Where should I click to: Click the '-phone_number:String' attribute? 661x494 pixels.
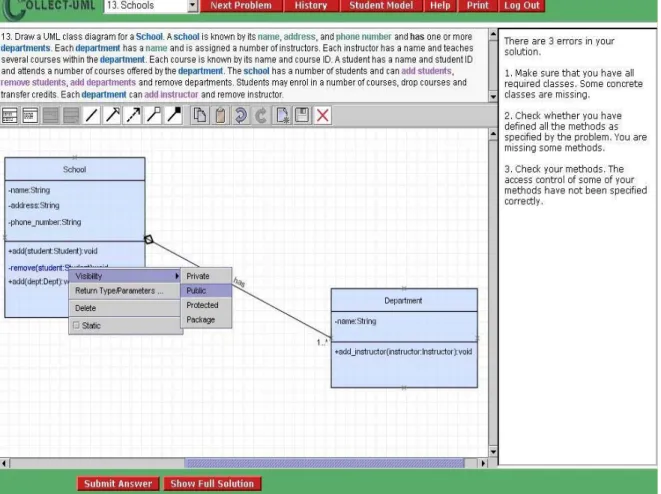(45, 222)
